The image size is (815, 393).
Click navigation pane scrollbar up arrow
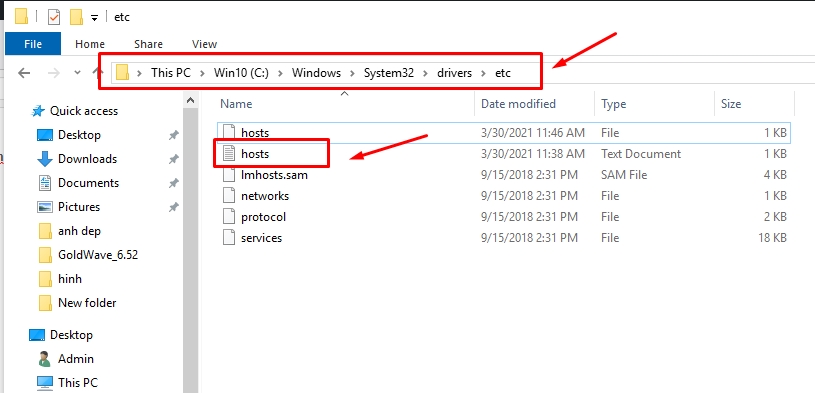pos(190,100)
